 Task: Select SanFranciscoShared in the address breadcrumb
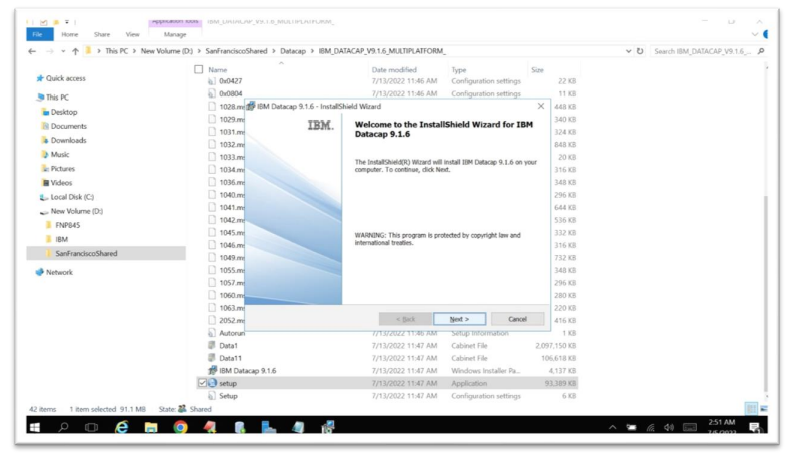(236, 51)
